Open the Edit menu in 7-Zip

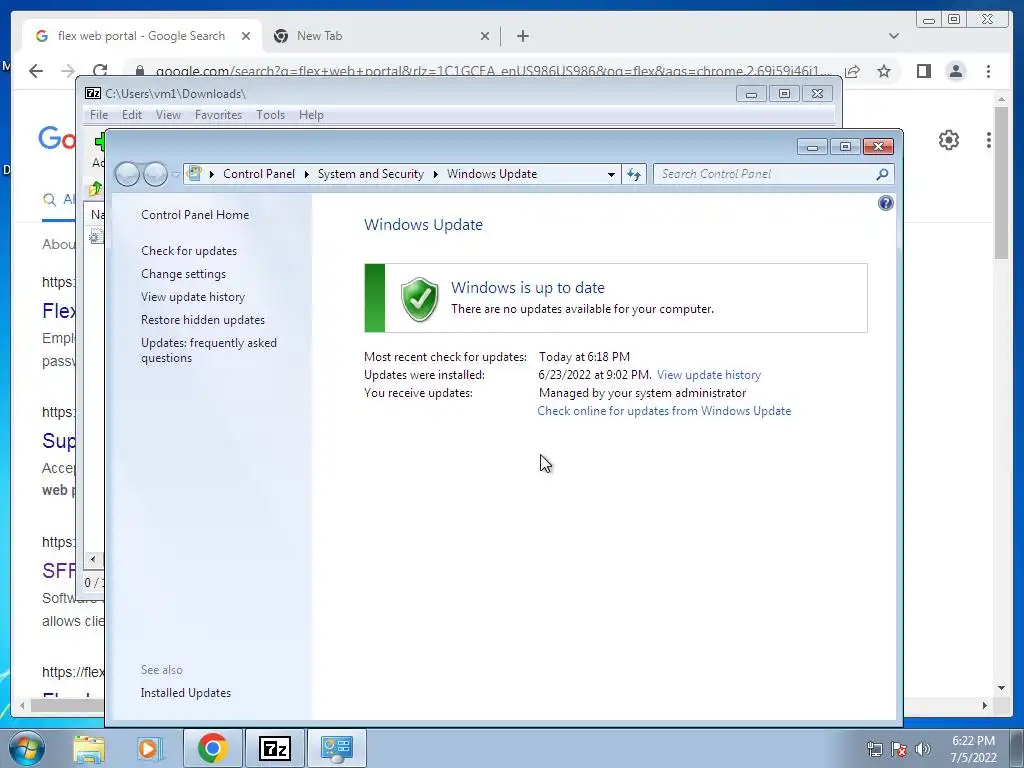[x=131, y=115]
